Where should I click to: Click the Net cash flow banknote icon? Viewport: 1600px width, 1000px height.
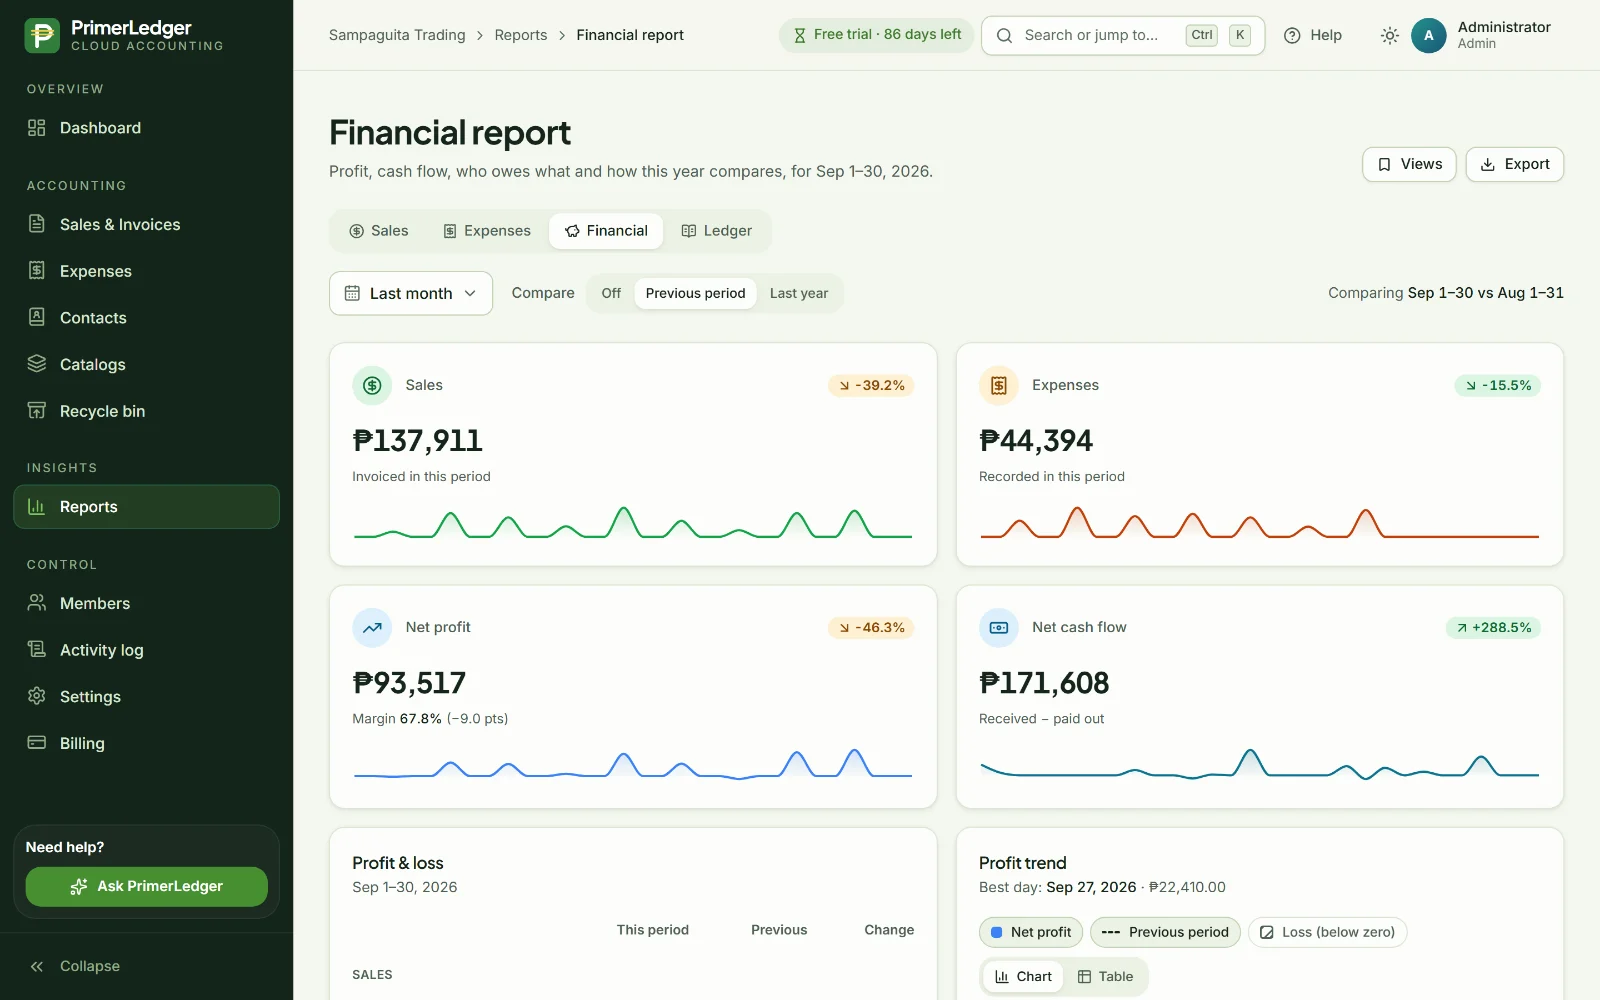pos(998,628)
